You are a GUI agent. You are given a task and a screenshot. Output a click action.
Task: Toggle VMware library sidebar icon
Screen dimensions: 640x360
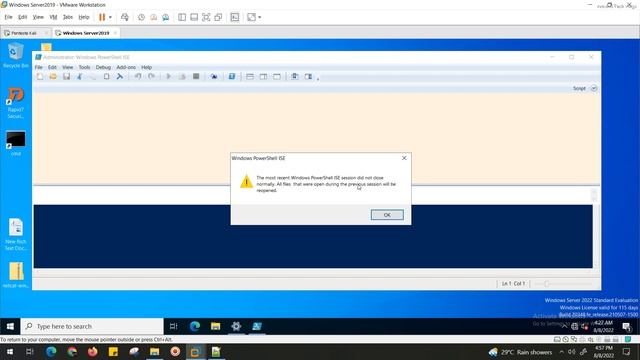pos(182,17)
